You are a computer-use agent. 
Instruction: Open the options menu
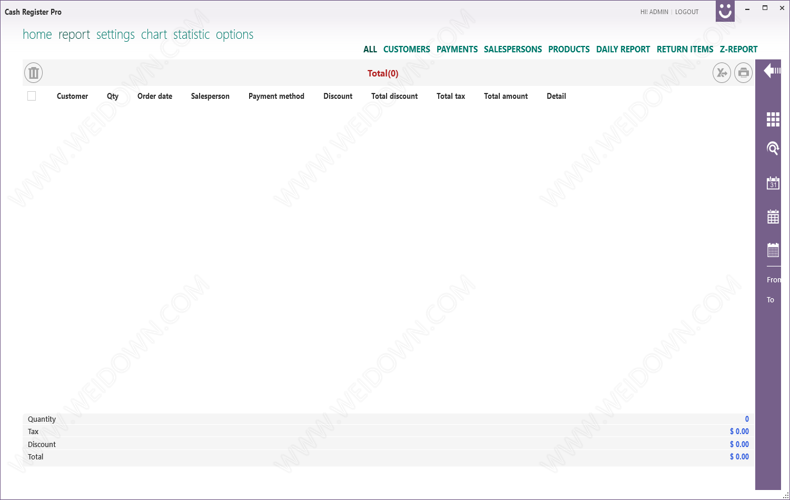pyautogui.click(x=234, y=35)
